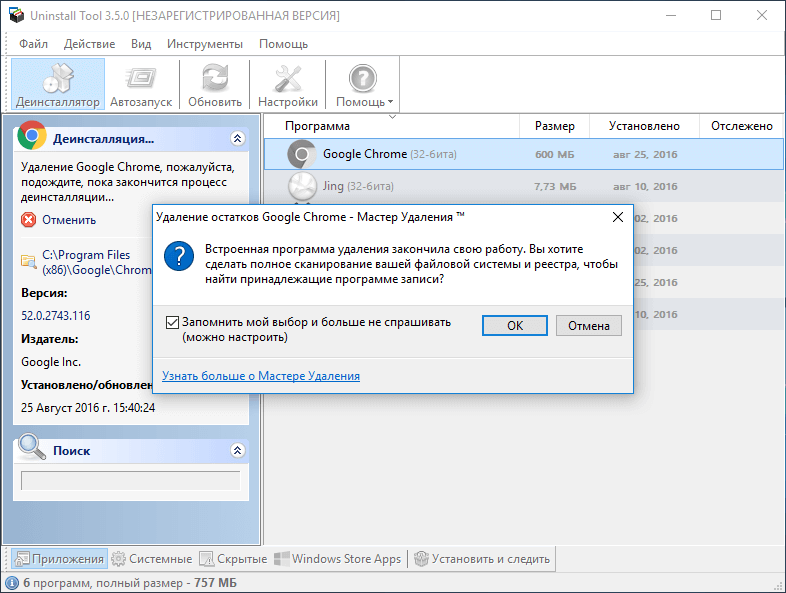
Task: Select the Google Chrome row in list
Action: [x=523, y=154]
